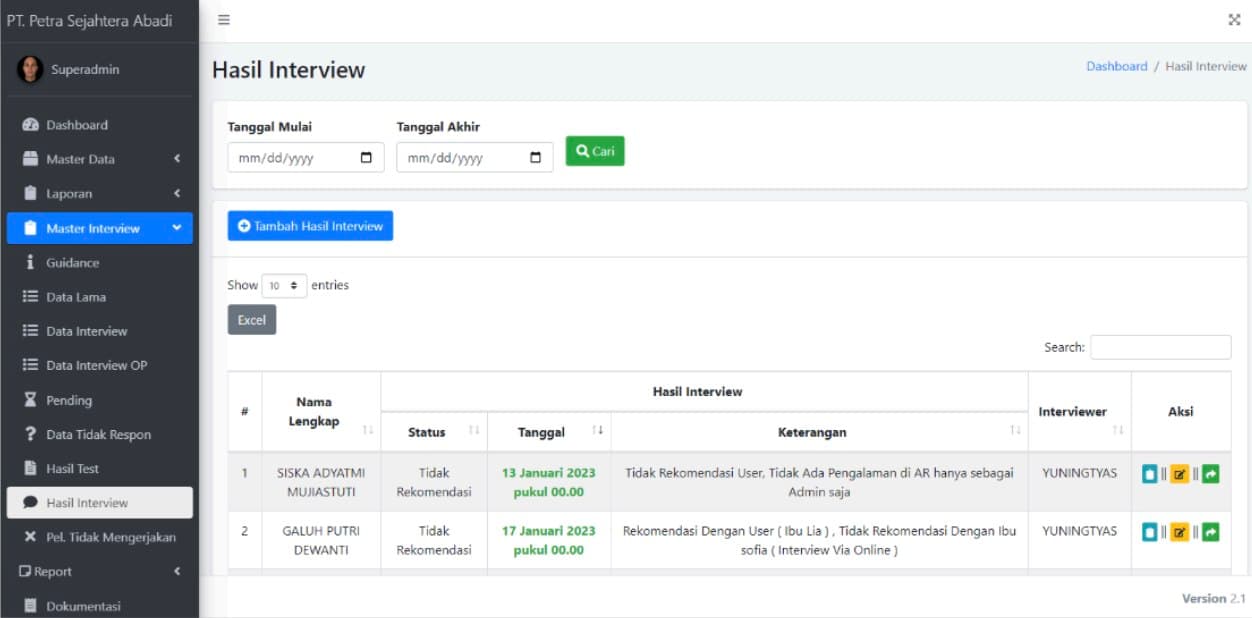Export the table with the Excel button

(x=252, y=320)
